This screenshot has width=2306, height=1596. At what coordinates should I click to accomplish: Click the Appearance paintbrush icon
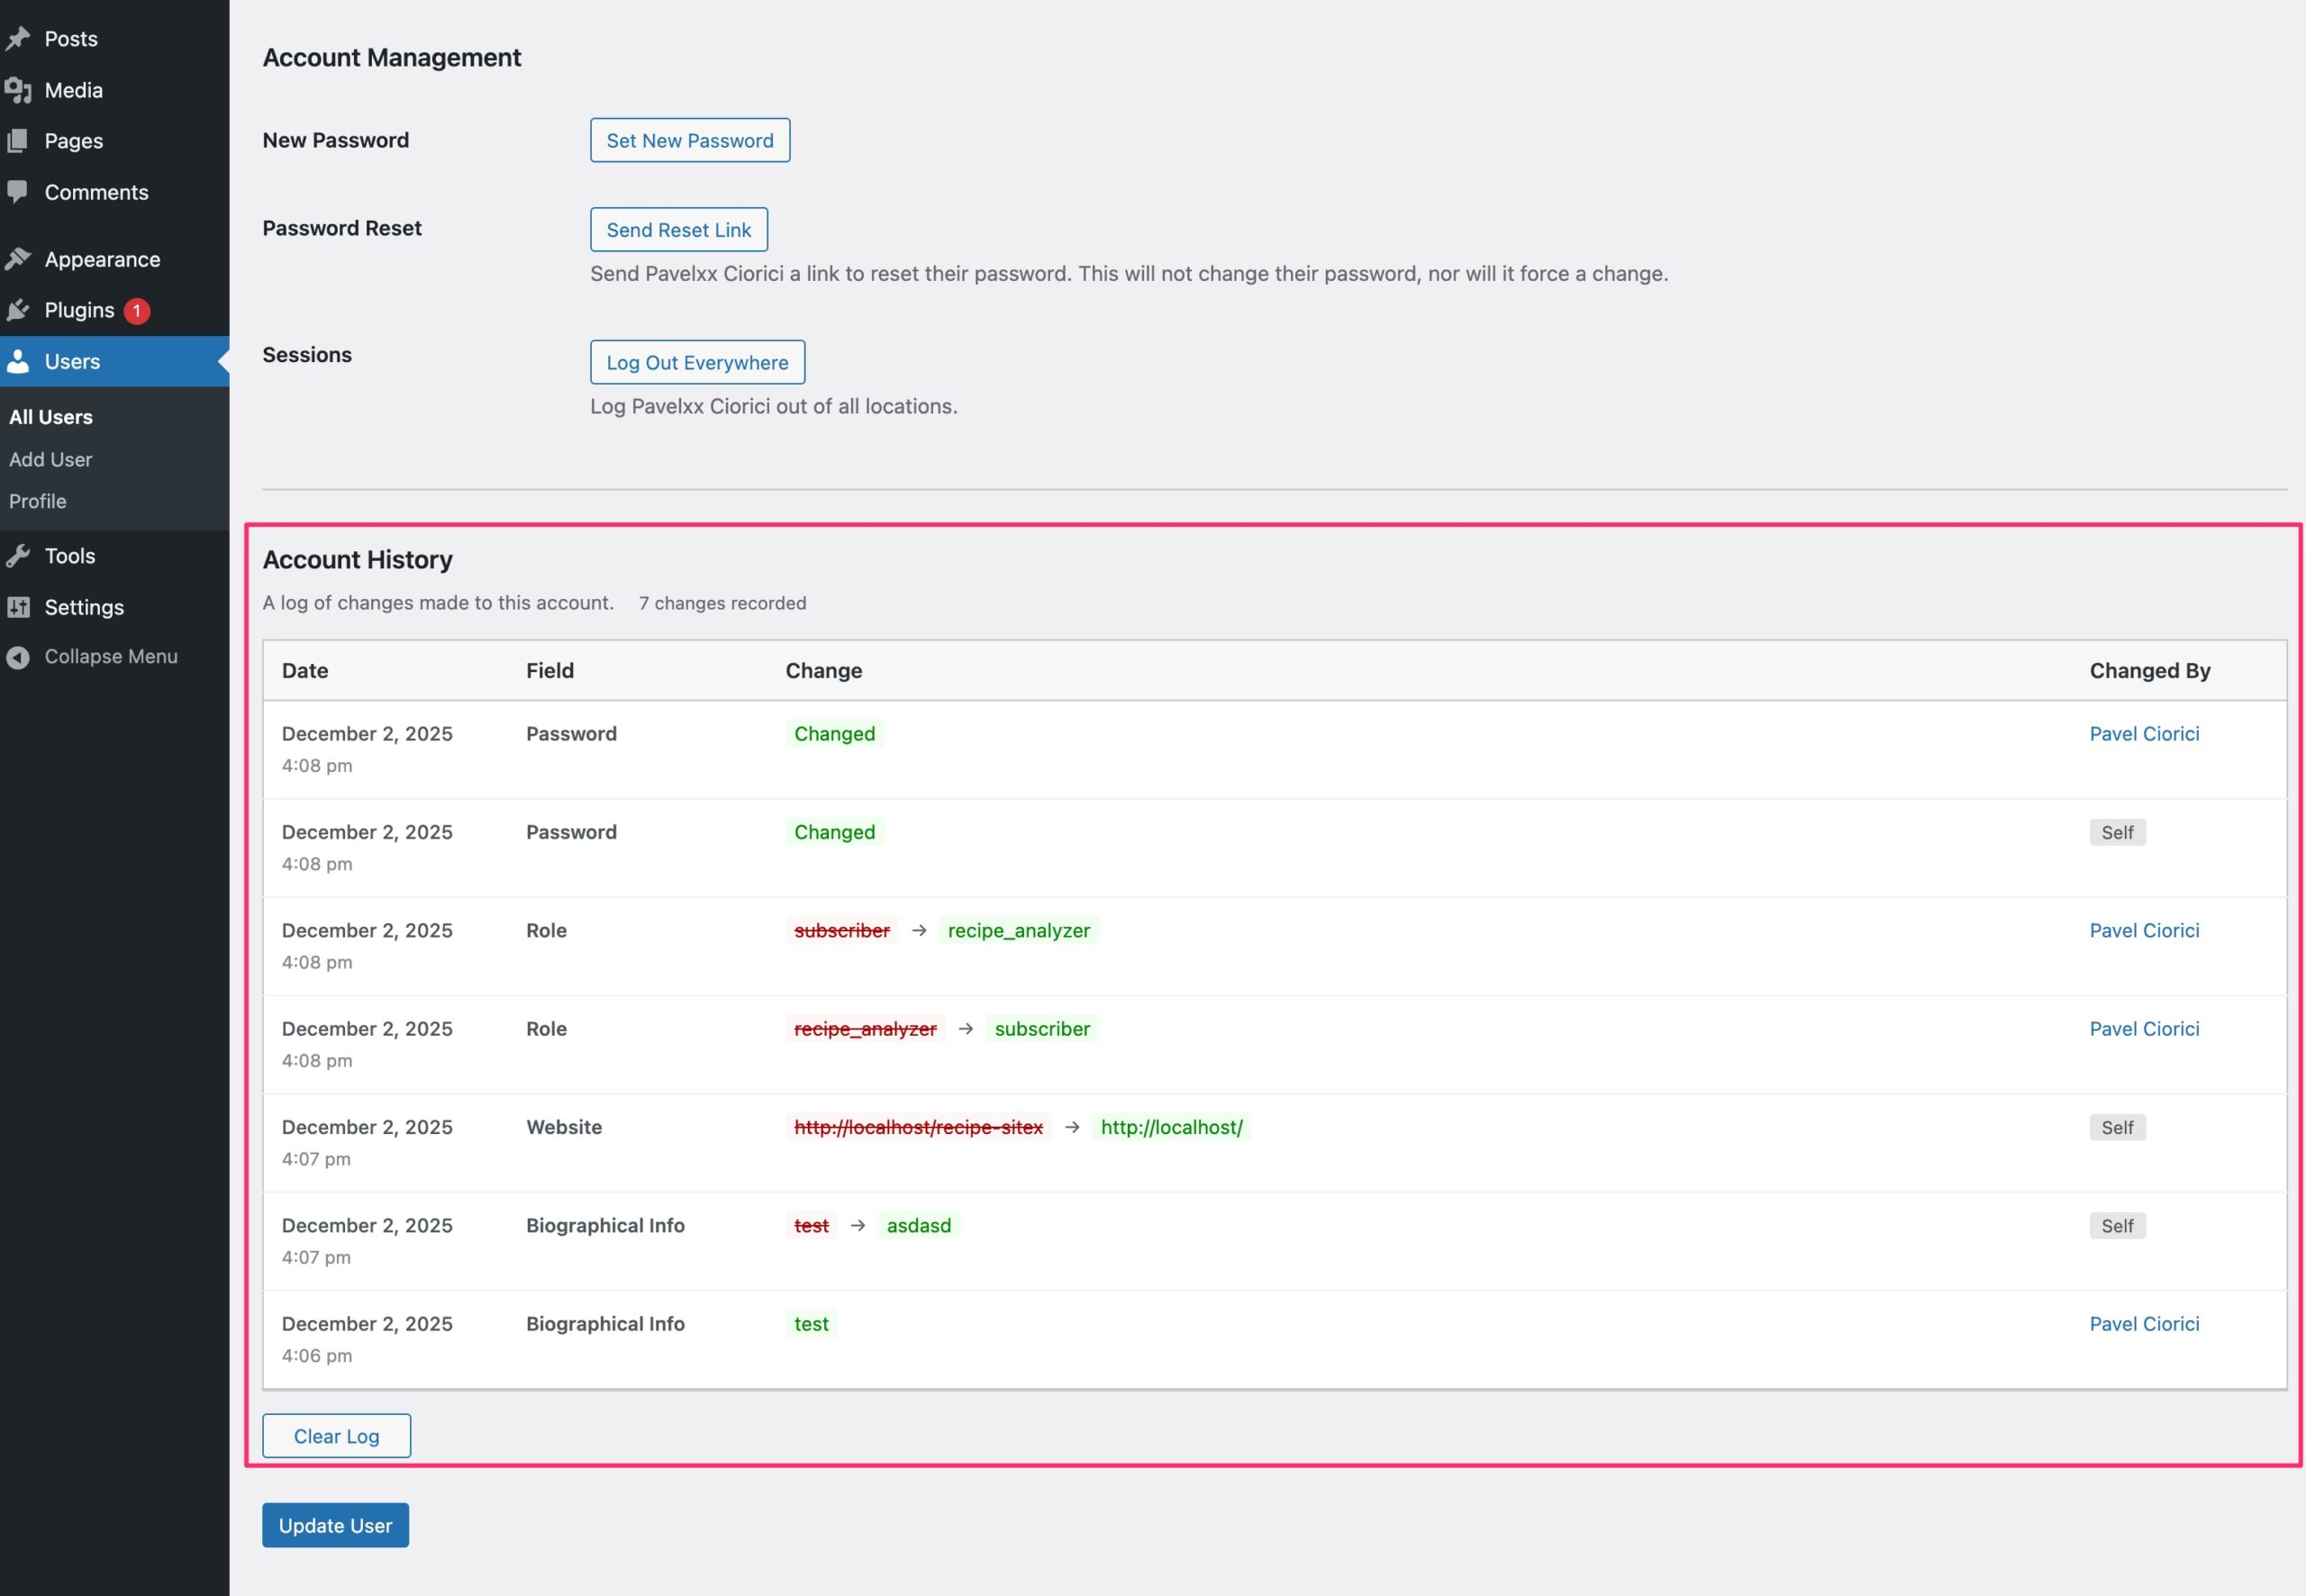(x=18, y=259)
